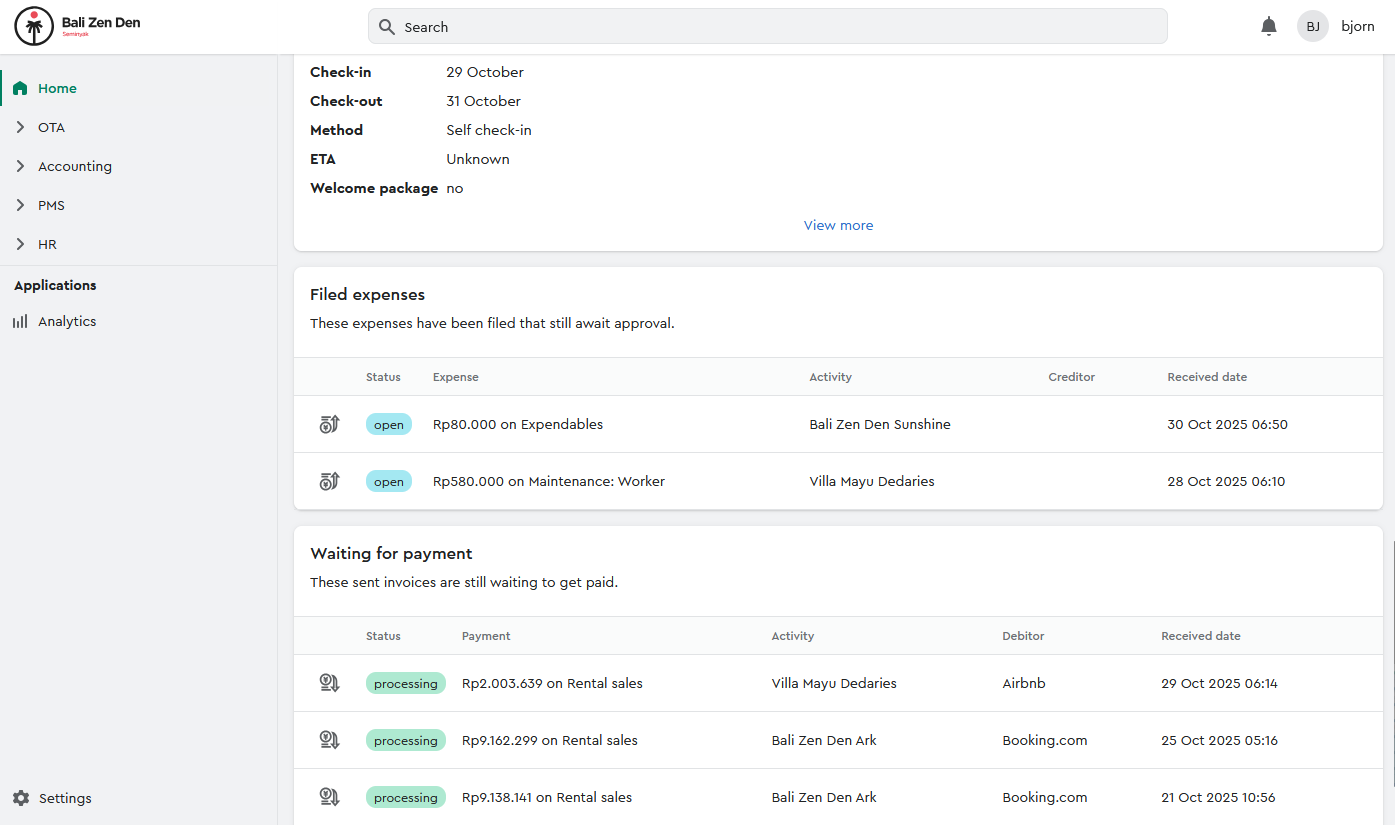
Task: Click the processing badge on 25 Oct row
Action: [x=406, y=741]
